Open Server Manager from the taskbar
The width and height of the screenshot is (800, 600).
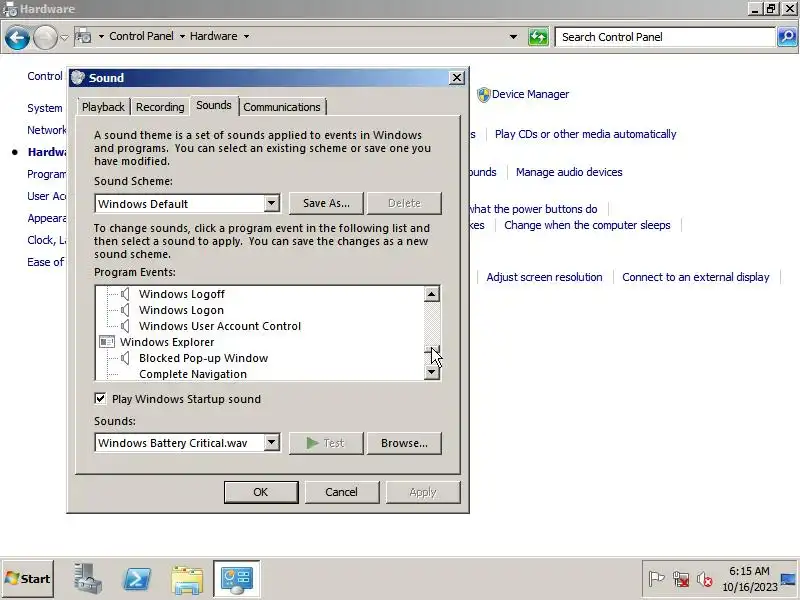(87, 579)
